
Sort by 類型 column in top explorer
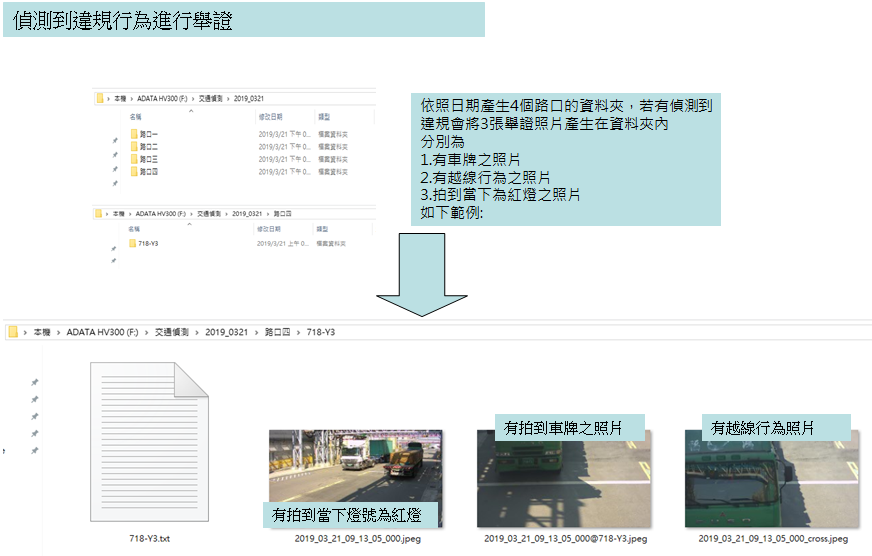(323, 116)
